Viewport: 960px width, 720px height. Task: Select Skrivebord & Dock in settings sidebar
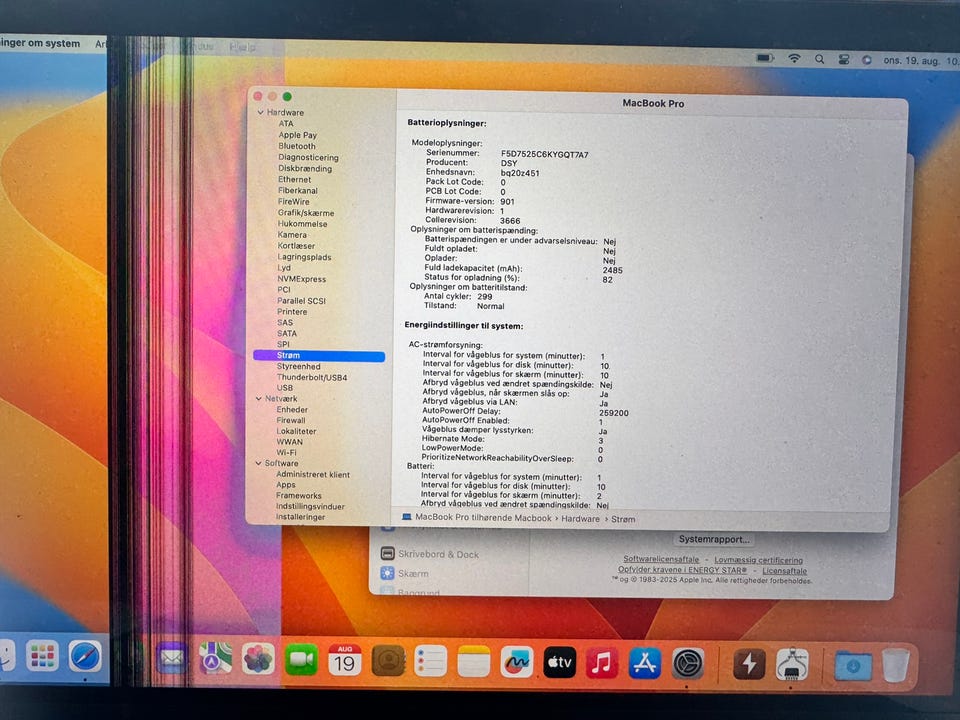pos(430,554)
